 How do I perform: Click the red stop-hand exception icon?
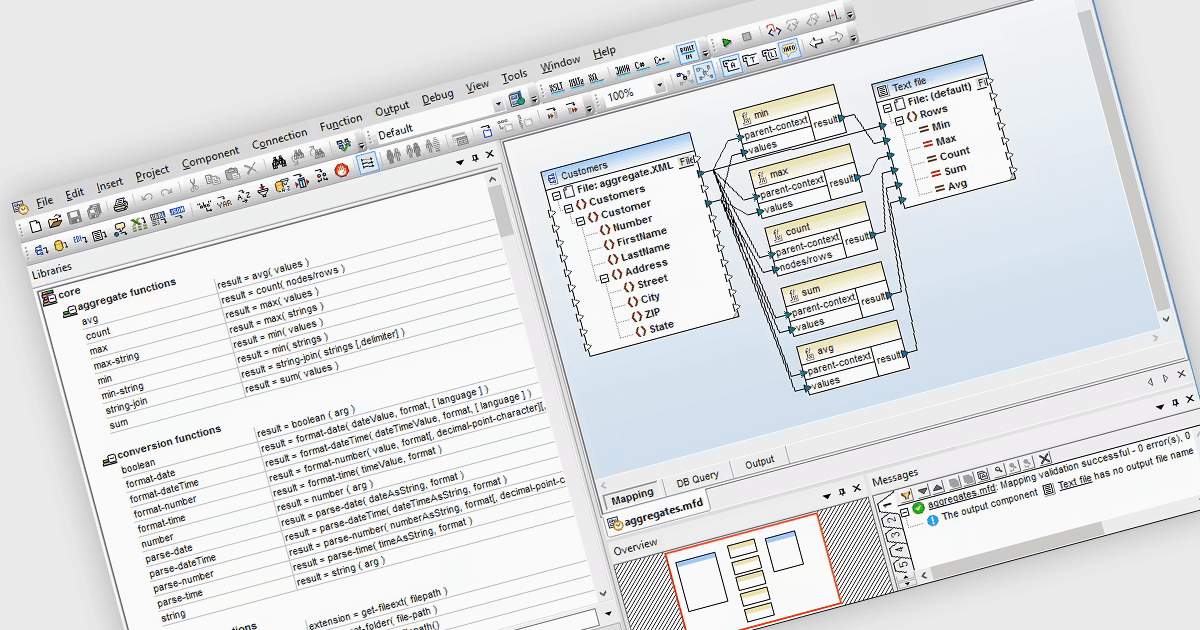(341, 171)
